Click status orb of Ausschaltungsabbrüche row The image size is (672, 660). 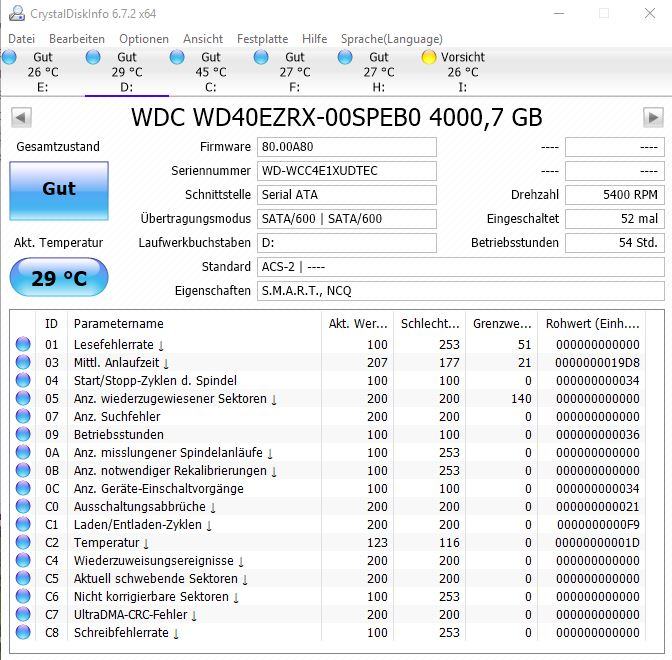point(23,506)
